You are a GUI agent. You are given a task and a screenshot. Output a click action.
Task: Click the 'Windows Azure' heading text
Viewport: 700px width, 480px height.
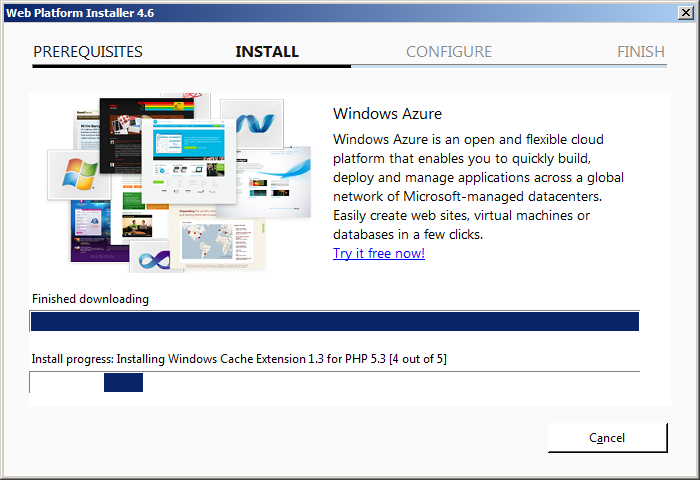click(x=387, y=113)
